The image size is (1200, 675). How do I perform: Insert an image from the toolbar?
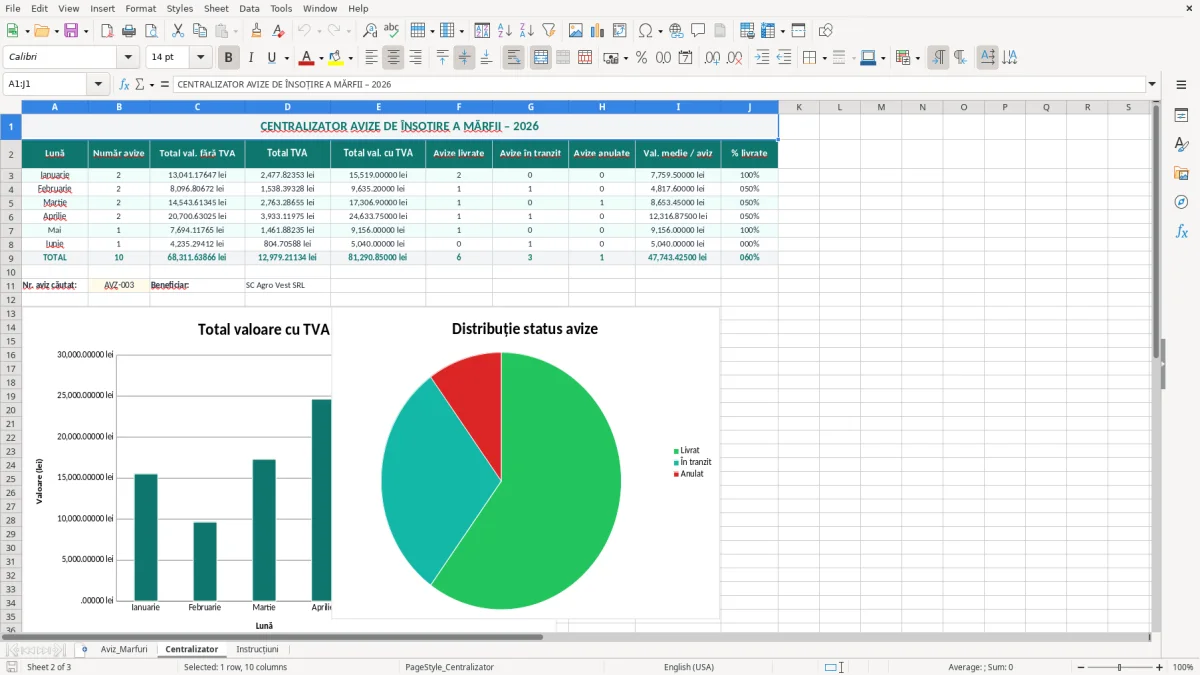click(576, 31)
